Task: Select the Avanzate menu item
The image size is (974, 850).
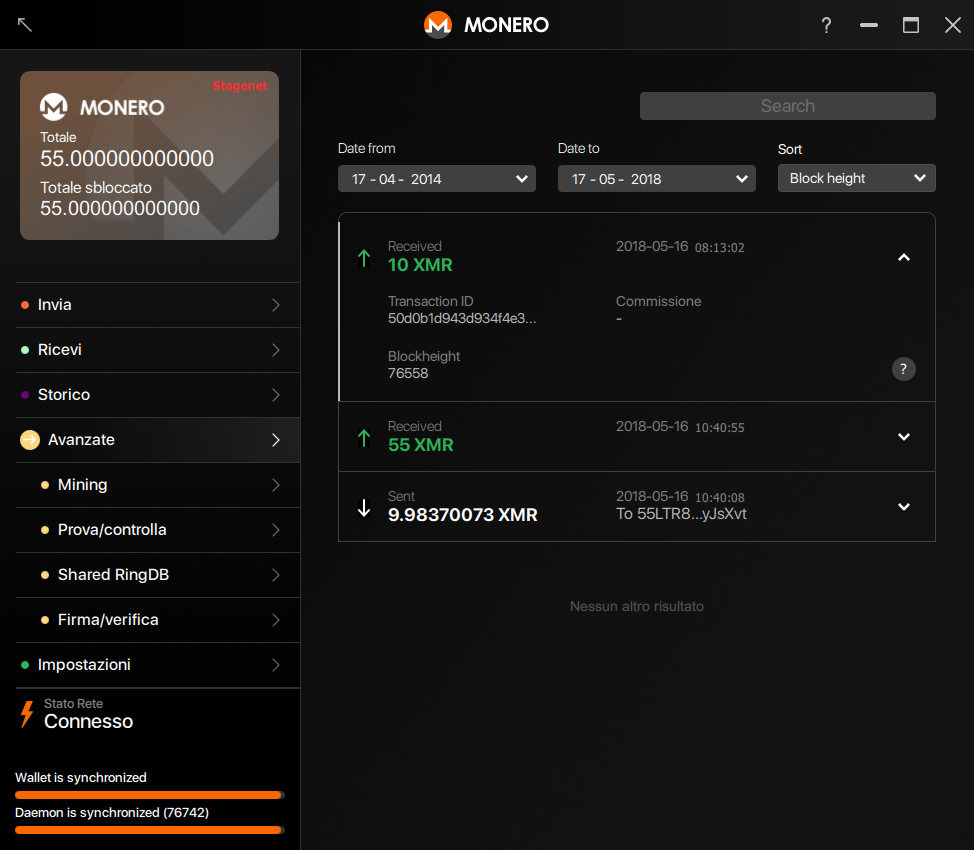Action: (158, 440)
